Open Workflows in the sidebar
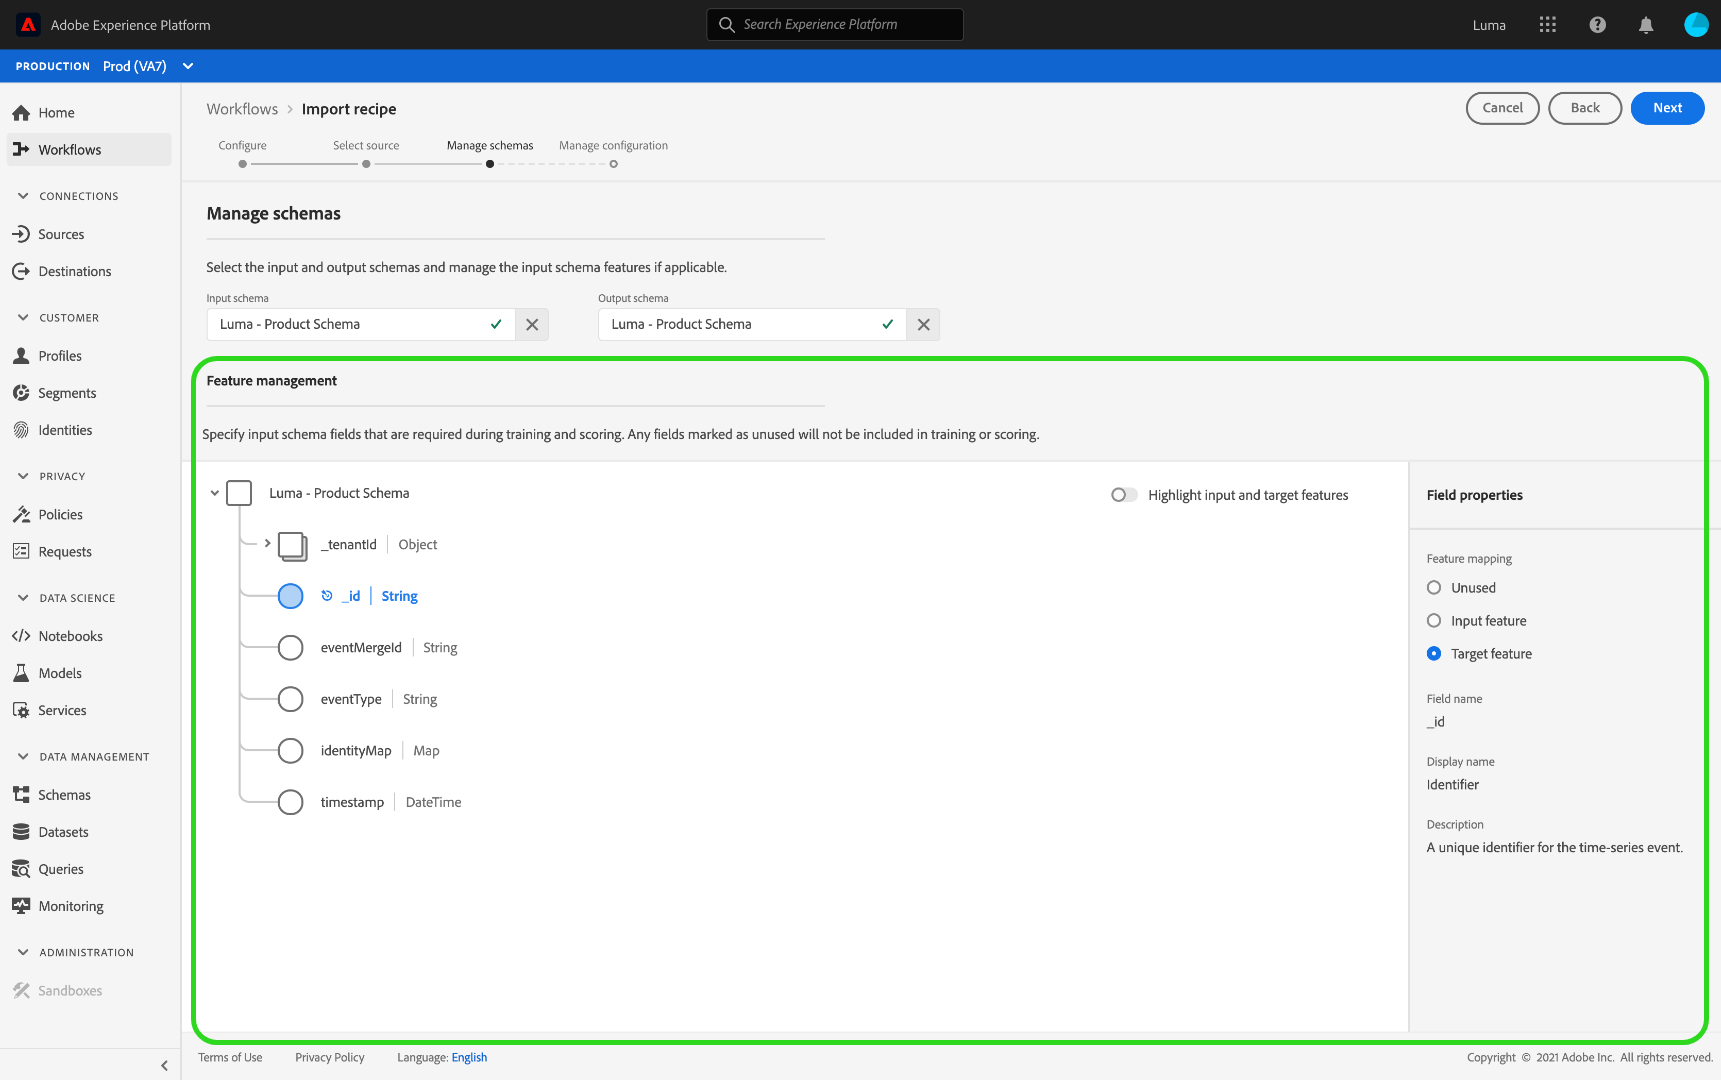The image size is (1721, 1080). coord(90,150)
